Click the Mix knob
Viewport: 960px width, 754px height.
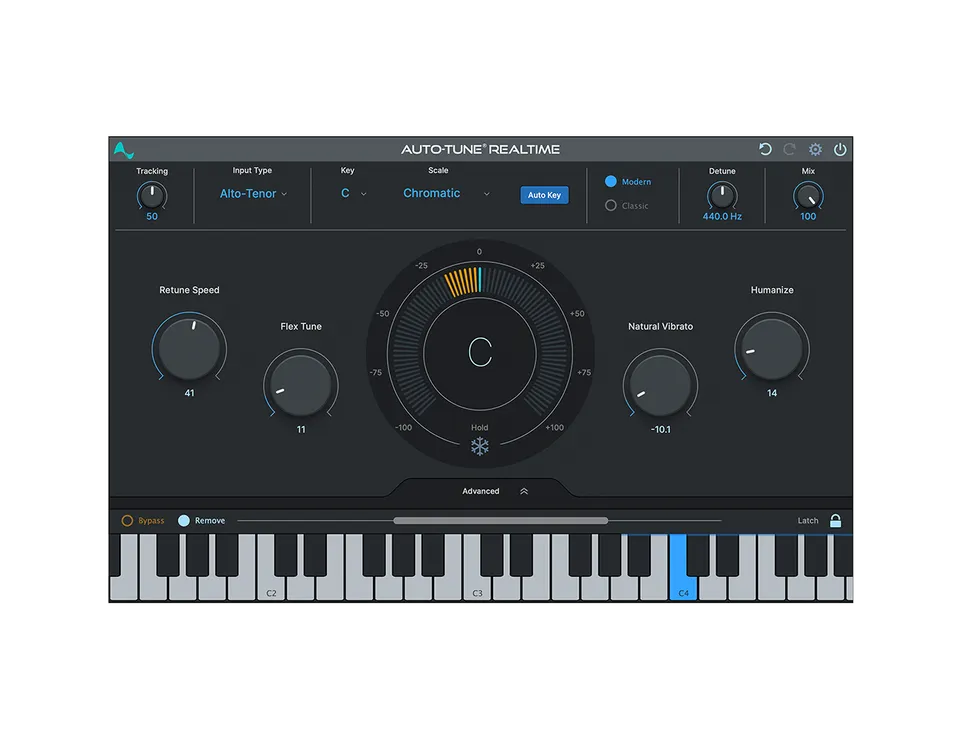click(808, 196)
